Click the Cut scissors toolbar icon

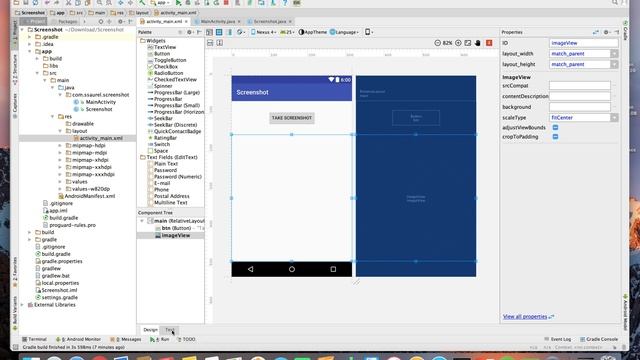69,3
